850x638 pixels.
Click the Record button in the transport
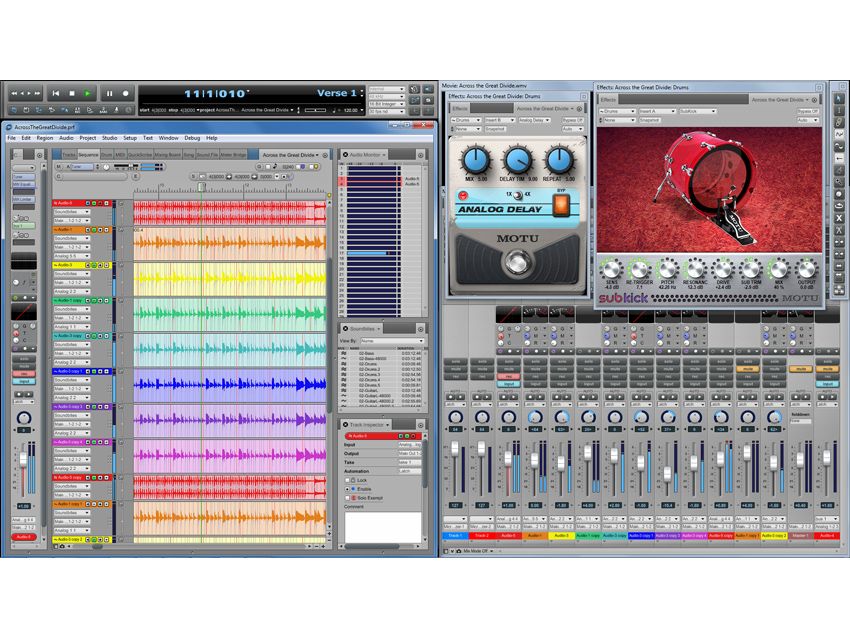[x=125, y=93]
